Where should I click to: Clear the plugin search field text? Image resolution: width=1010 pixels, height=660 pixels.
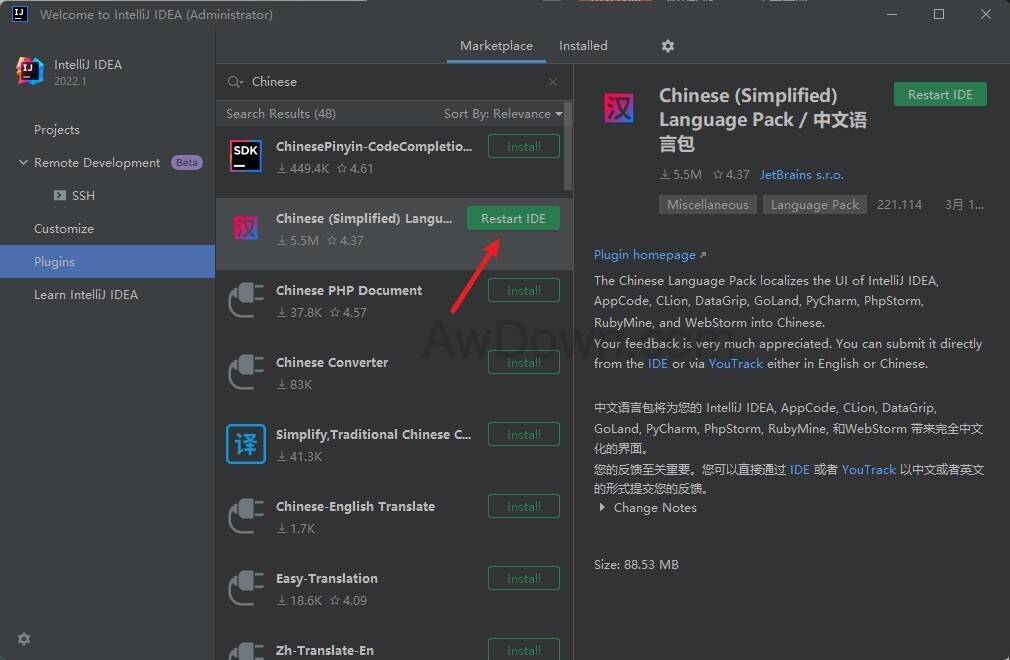pos(553,82)
